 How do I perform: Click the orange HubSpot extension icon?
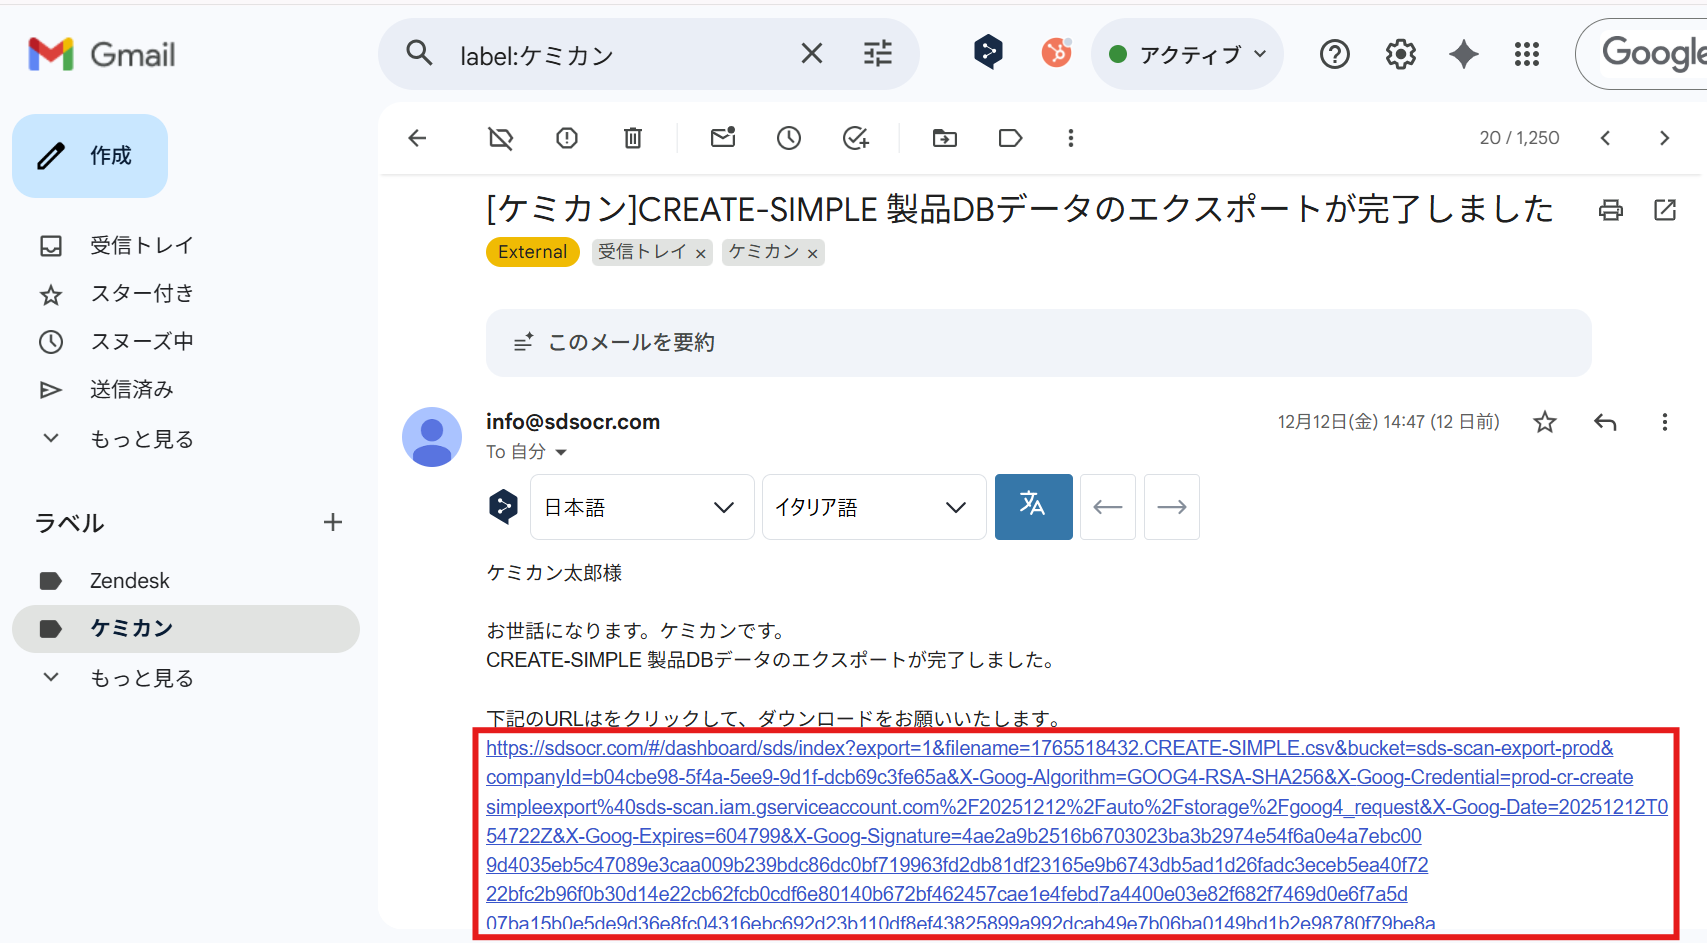(x=1056, y=52)
